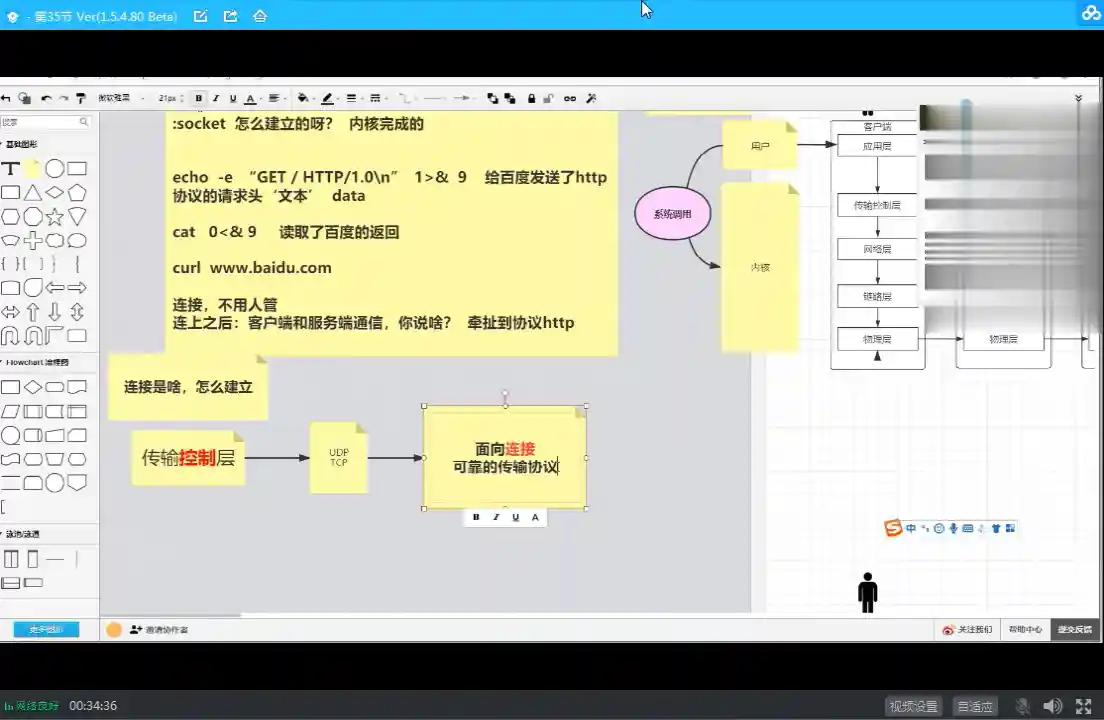Toggle Underline in the top toolbar

pos(233,99)
